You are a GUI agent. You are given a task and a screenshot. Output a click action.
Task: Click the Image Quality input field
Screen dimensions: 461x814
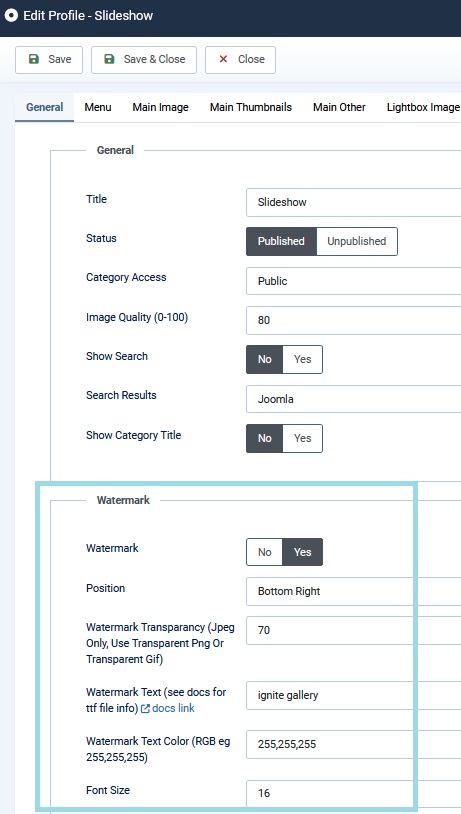pyautogui.click(x=354, y=320)
